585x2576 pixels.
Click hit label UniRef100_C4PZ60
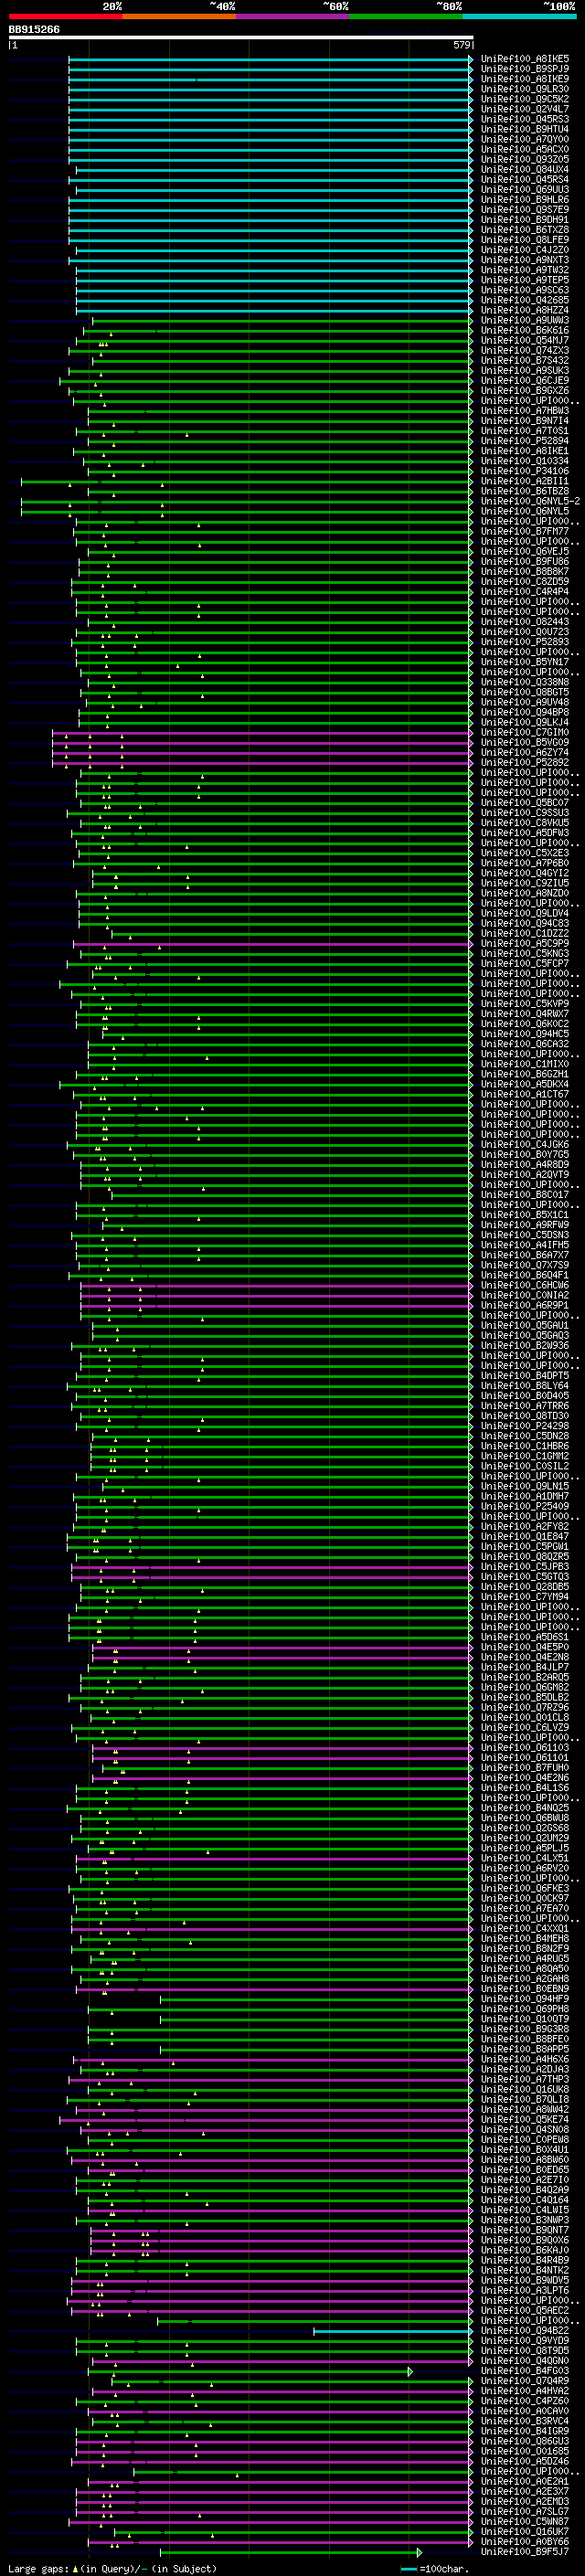(525, 2401)
